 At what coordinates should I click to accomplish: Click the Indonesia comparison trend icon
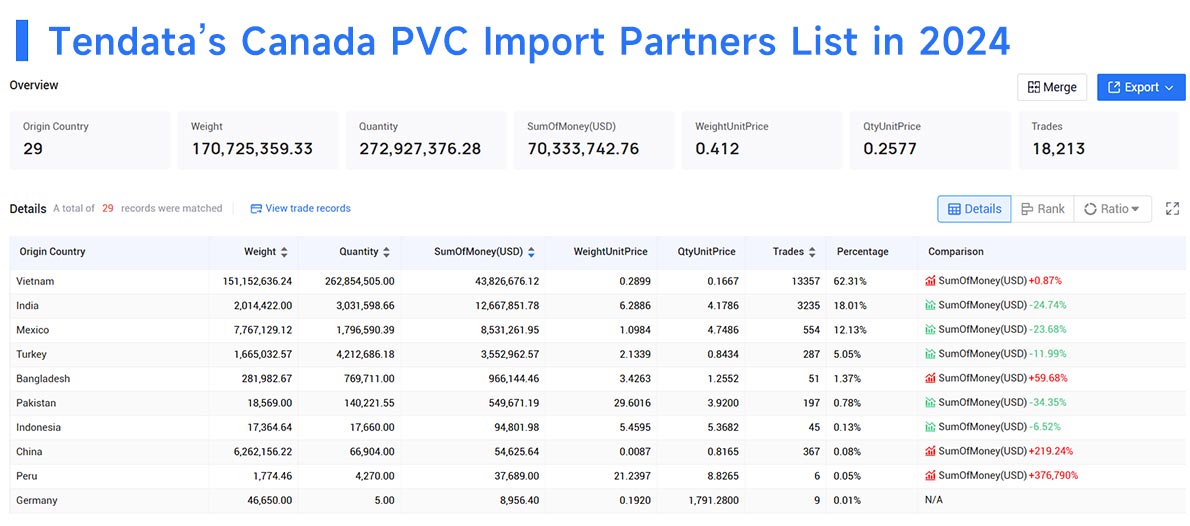click(x=930, y=427)
